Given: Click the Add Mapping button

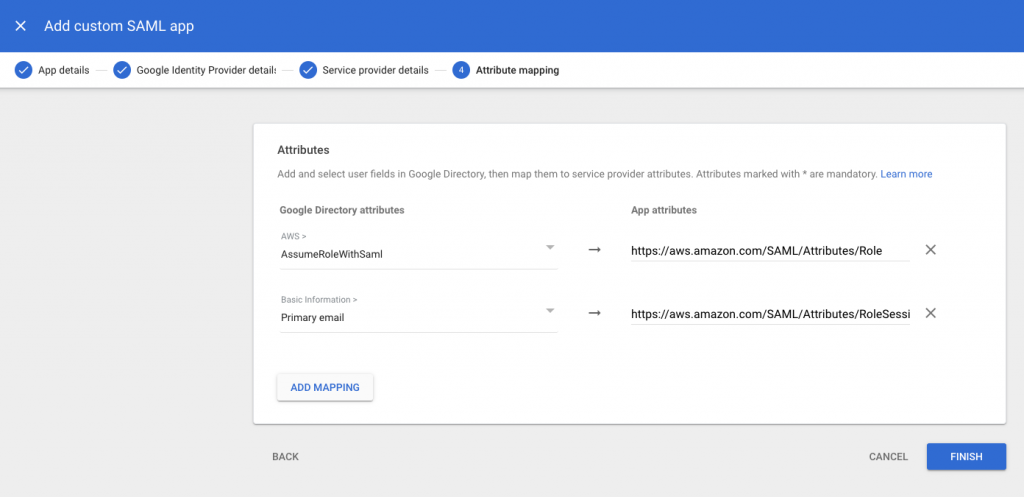Looking at the screenshot, I should [325, 387].
